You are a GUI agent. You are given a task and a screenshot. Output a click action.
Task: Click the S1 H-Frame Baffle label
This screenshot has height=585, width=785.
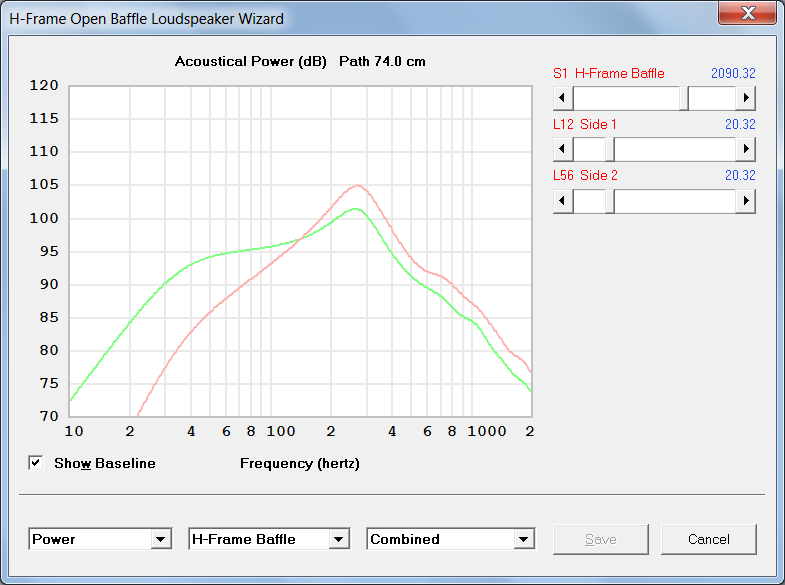point(609,73)
